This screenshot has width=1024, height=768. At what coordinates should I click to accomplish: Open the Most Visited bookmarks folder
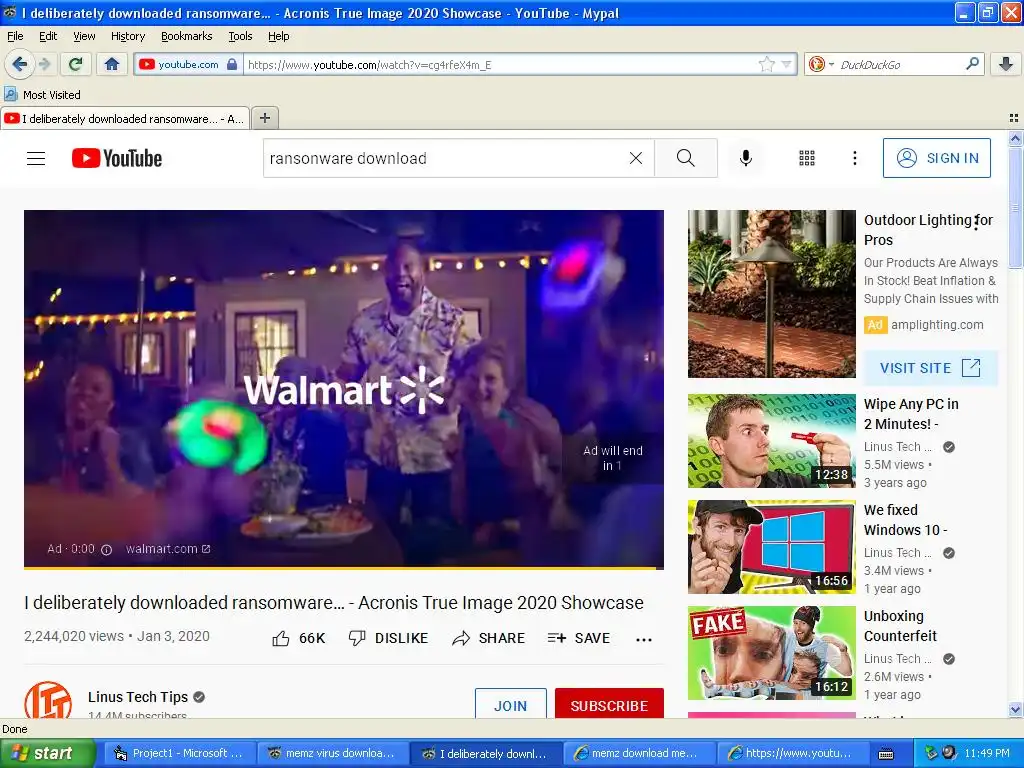(42, 95)
